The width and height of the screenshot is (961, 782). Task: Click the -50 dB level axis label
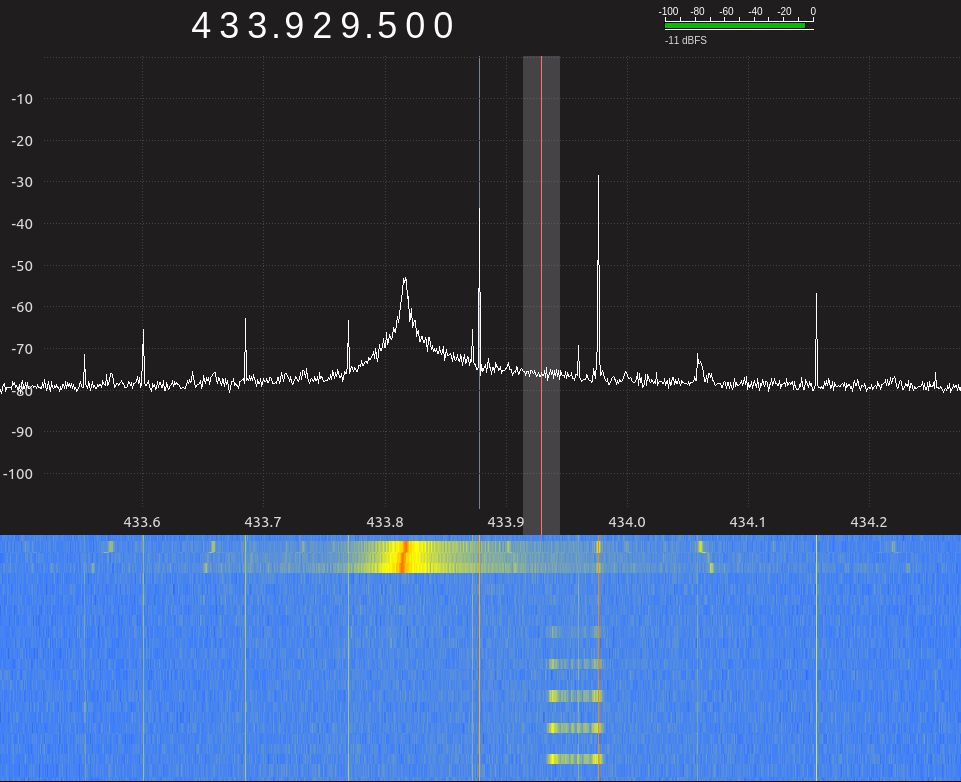22,266
